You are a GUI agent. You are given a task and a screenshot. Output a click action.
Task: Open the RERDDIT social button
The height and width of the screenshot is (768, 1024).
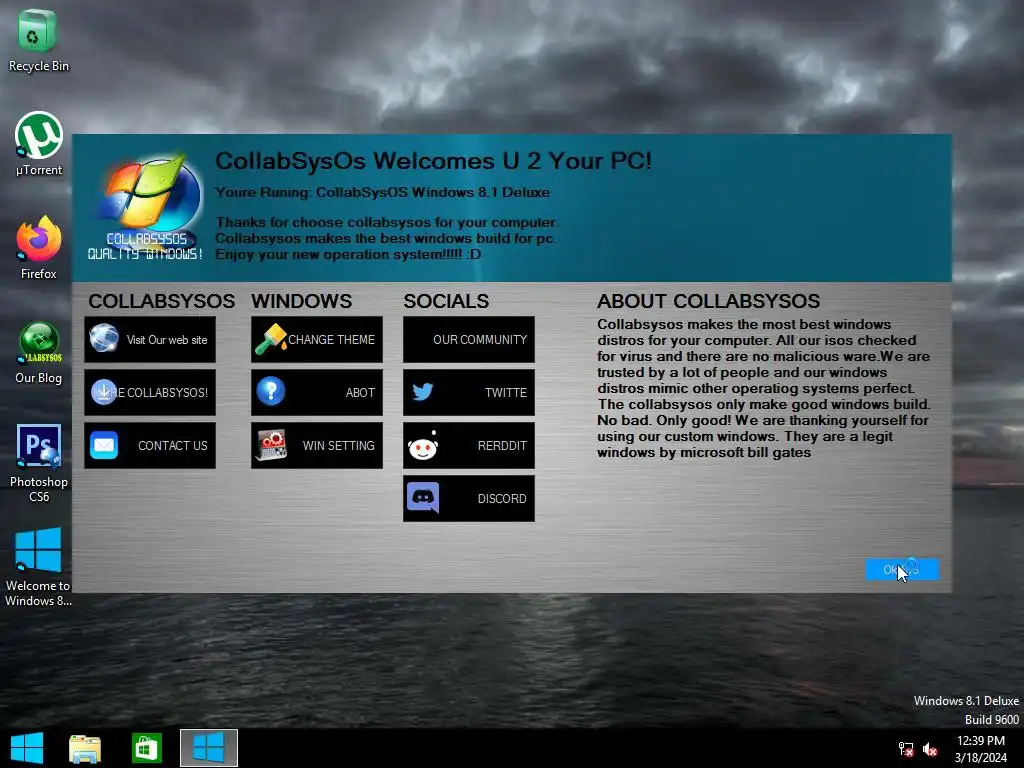469,445
